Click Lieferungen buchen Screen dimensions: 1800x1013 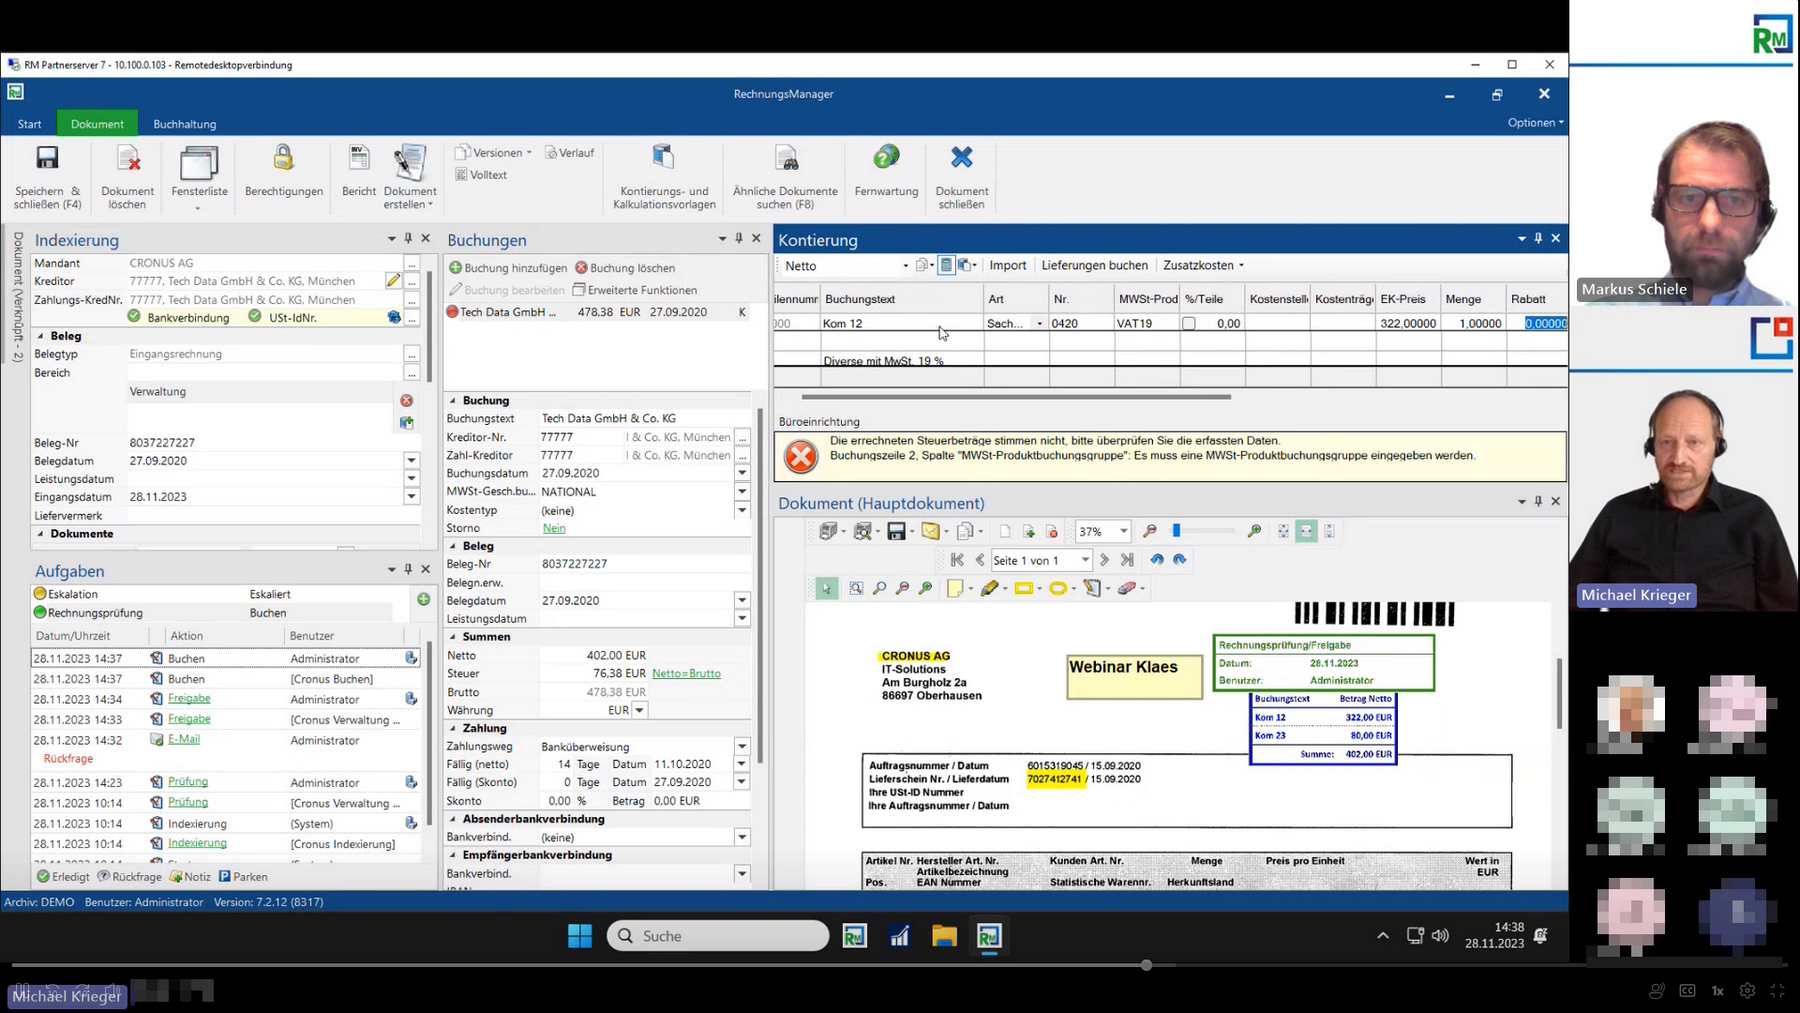[x=1094, y=265]
